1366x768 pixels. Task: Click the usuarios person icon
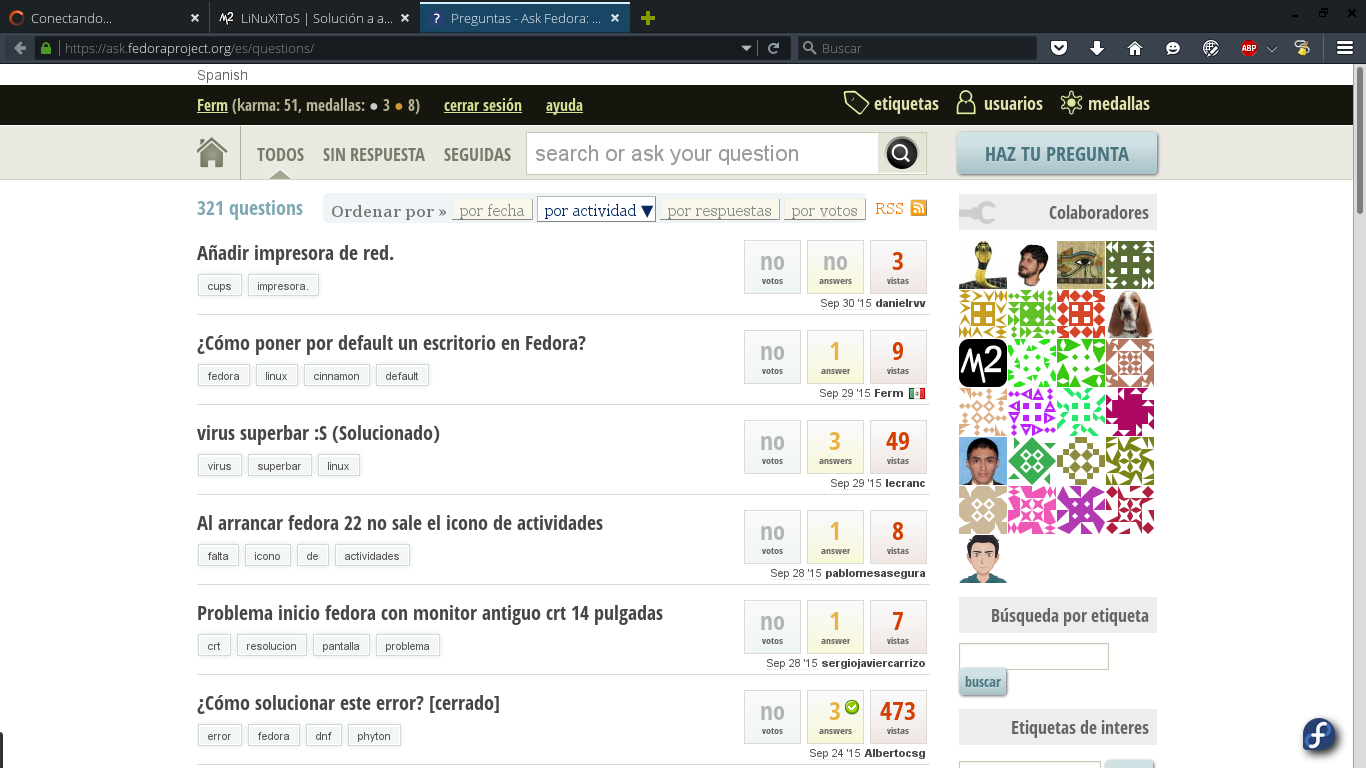pyautogui.click(x=966, y=103)
